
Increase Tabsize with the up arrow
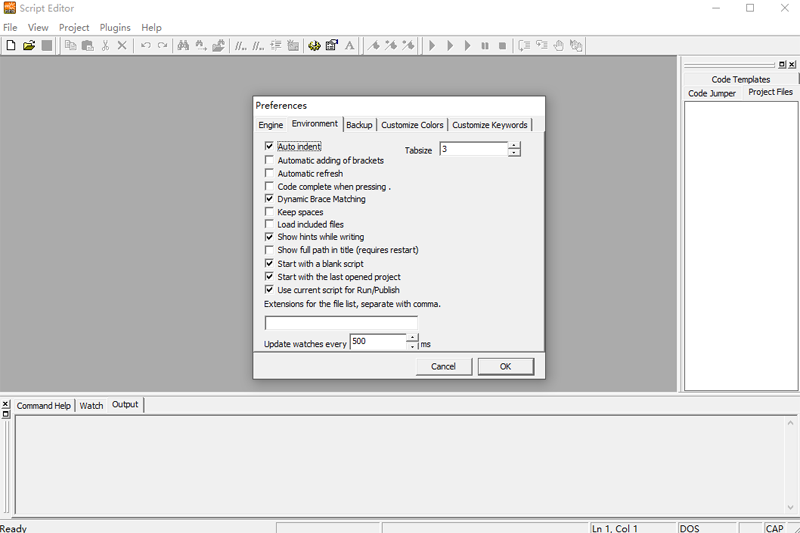[x=514, y=145]
